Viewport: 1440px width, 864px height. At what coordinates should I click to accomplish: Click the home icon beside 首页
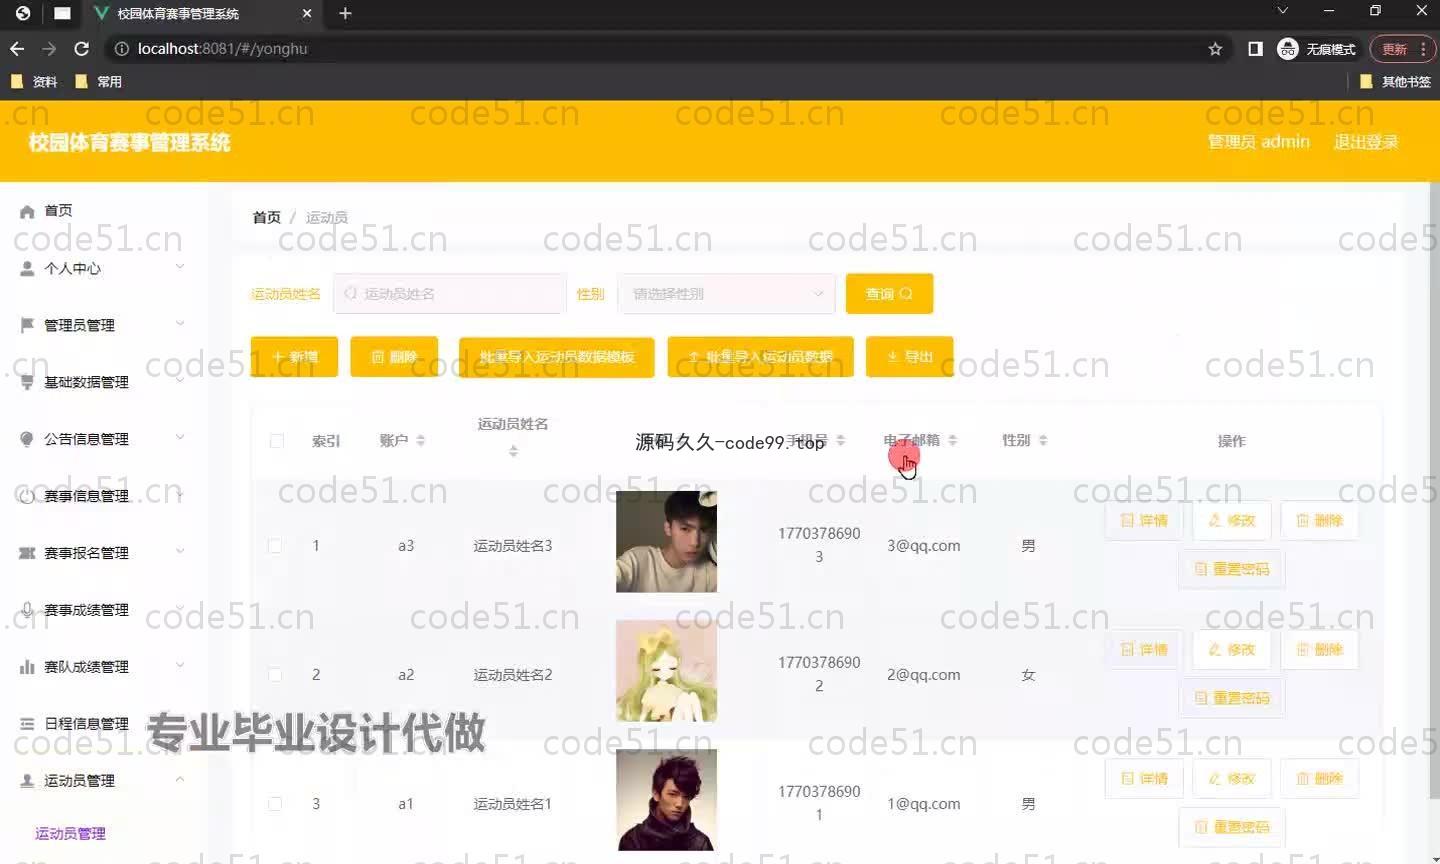[27, 212]
